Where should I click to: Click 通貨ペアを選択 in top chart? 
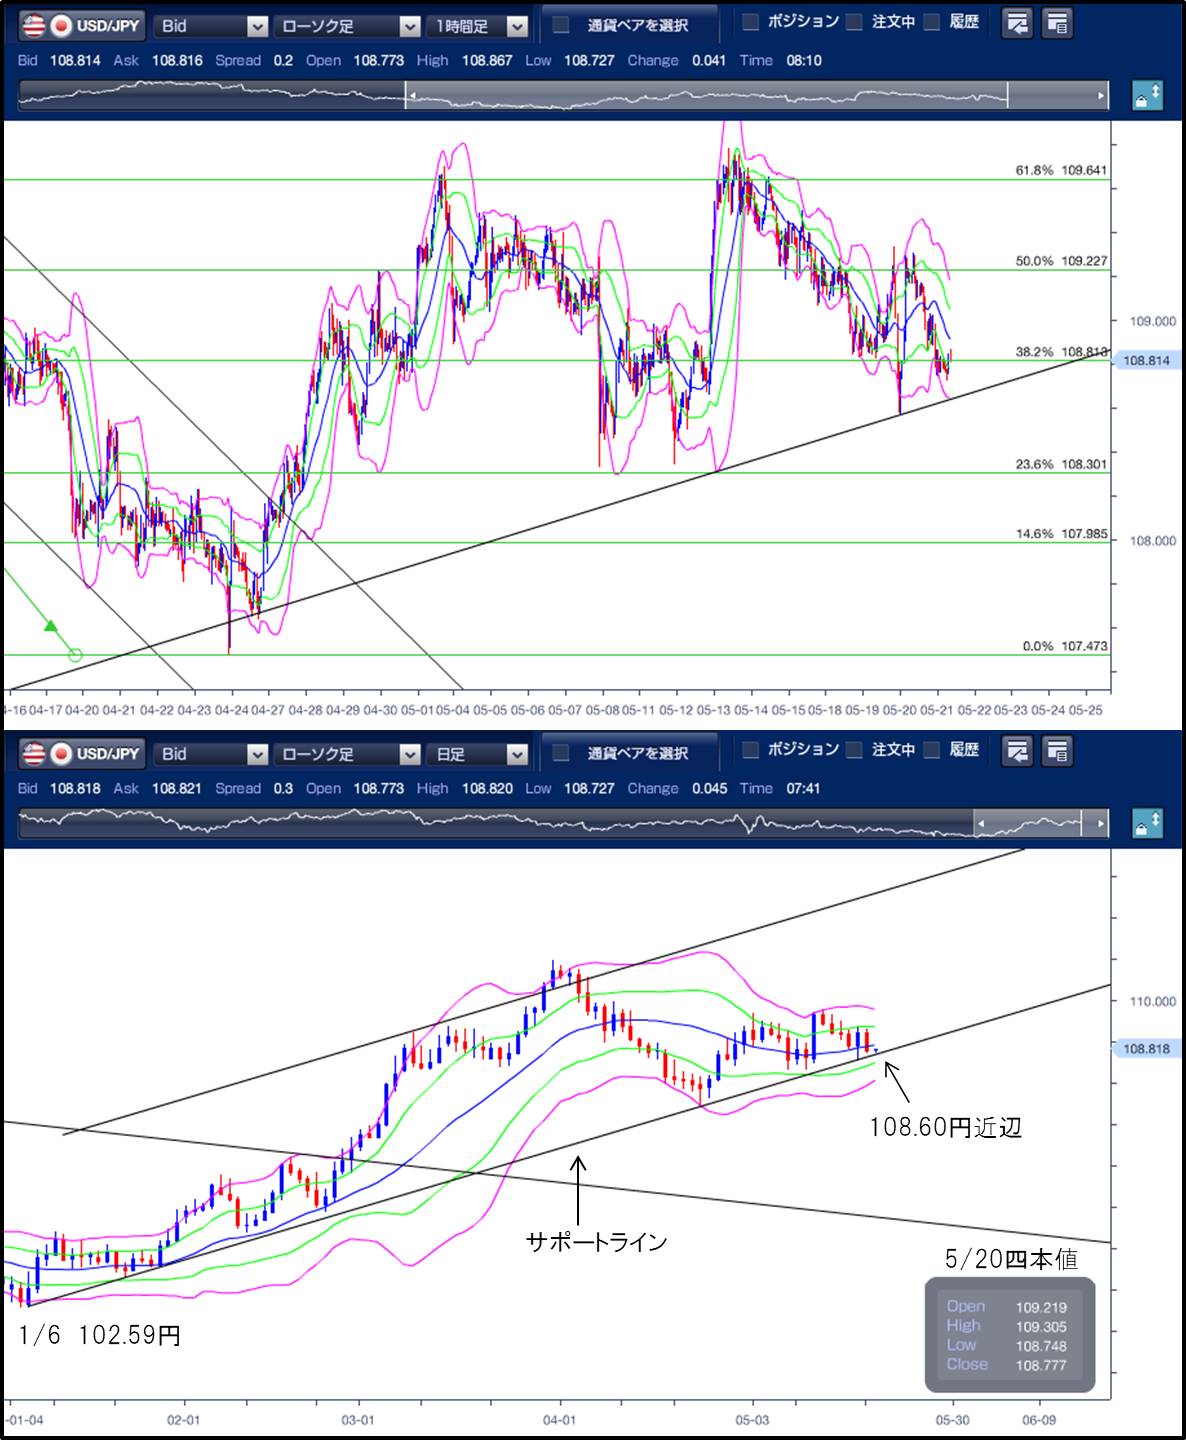click(628, 25)
